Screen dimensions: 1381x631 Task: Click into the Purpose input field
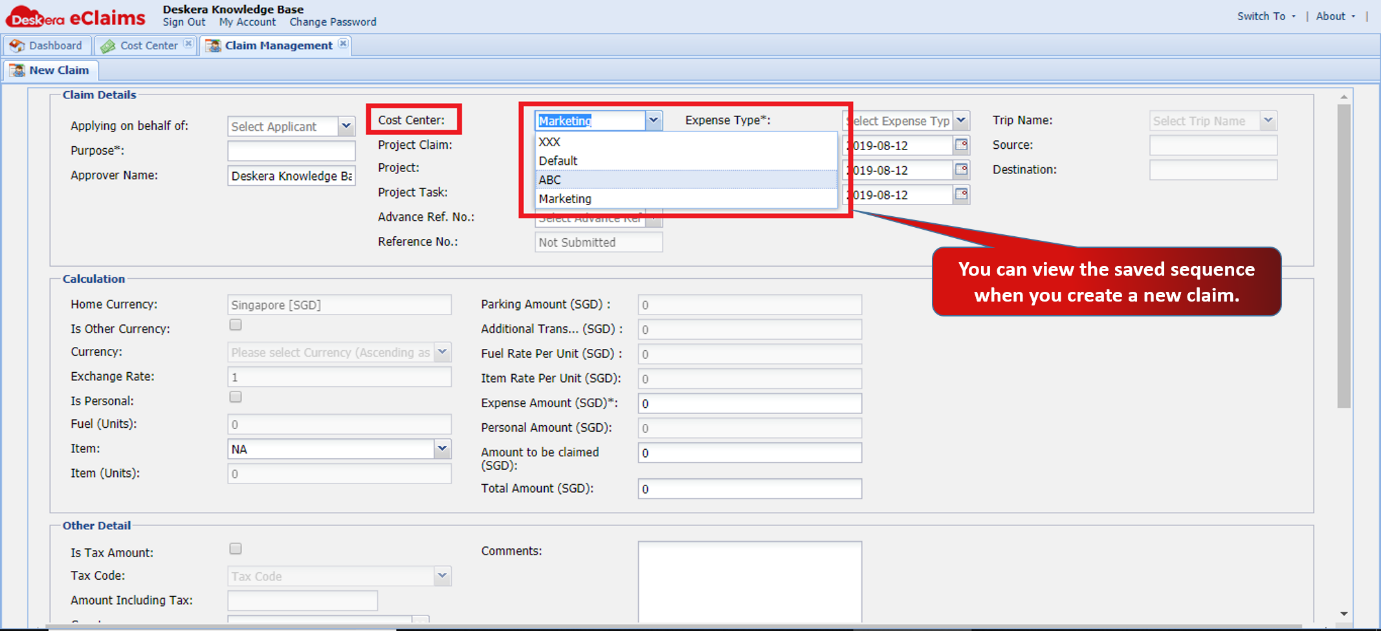[x=292, y=151]
